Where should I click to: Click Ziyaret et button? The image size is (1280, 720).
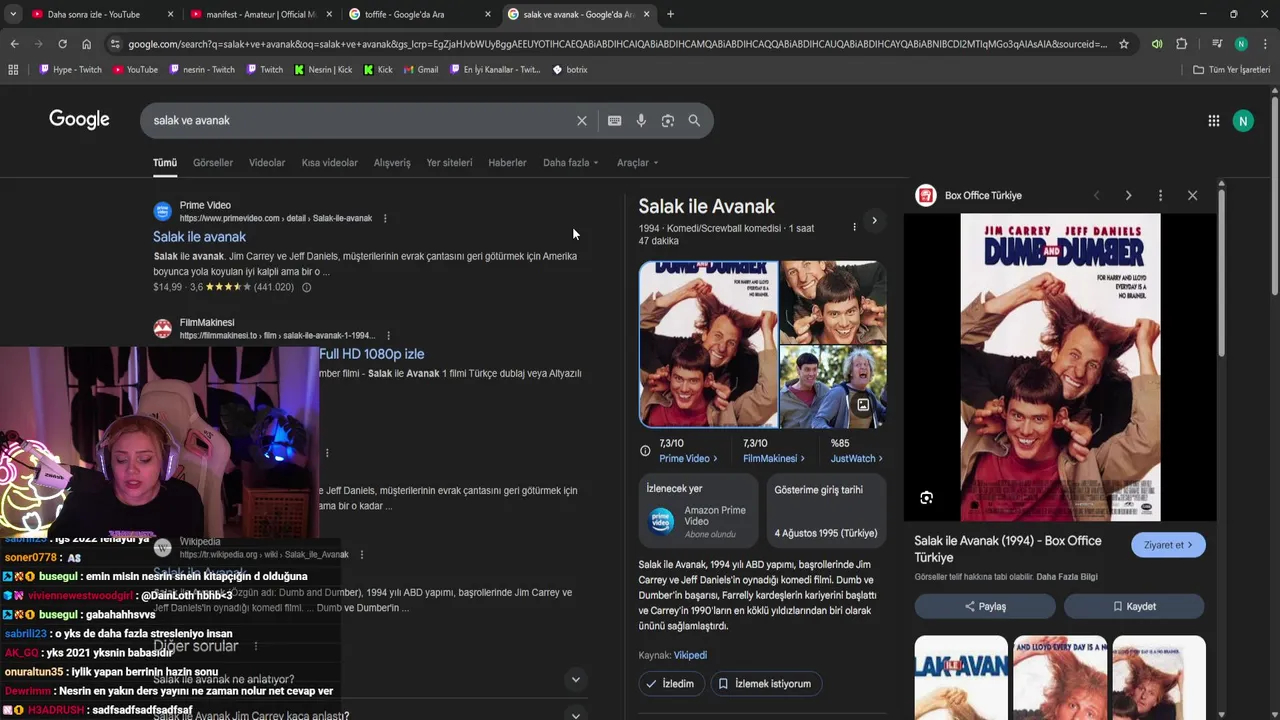1168,545
